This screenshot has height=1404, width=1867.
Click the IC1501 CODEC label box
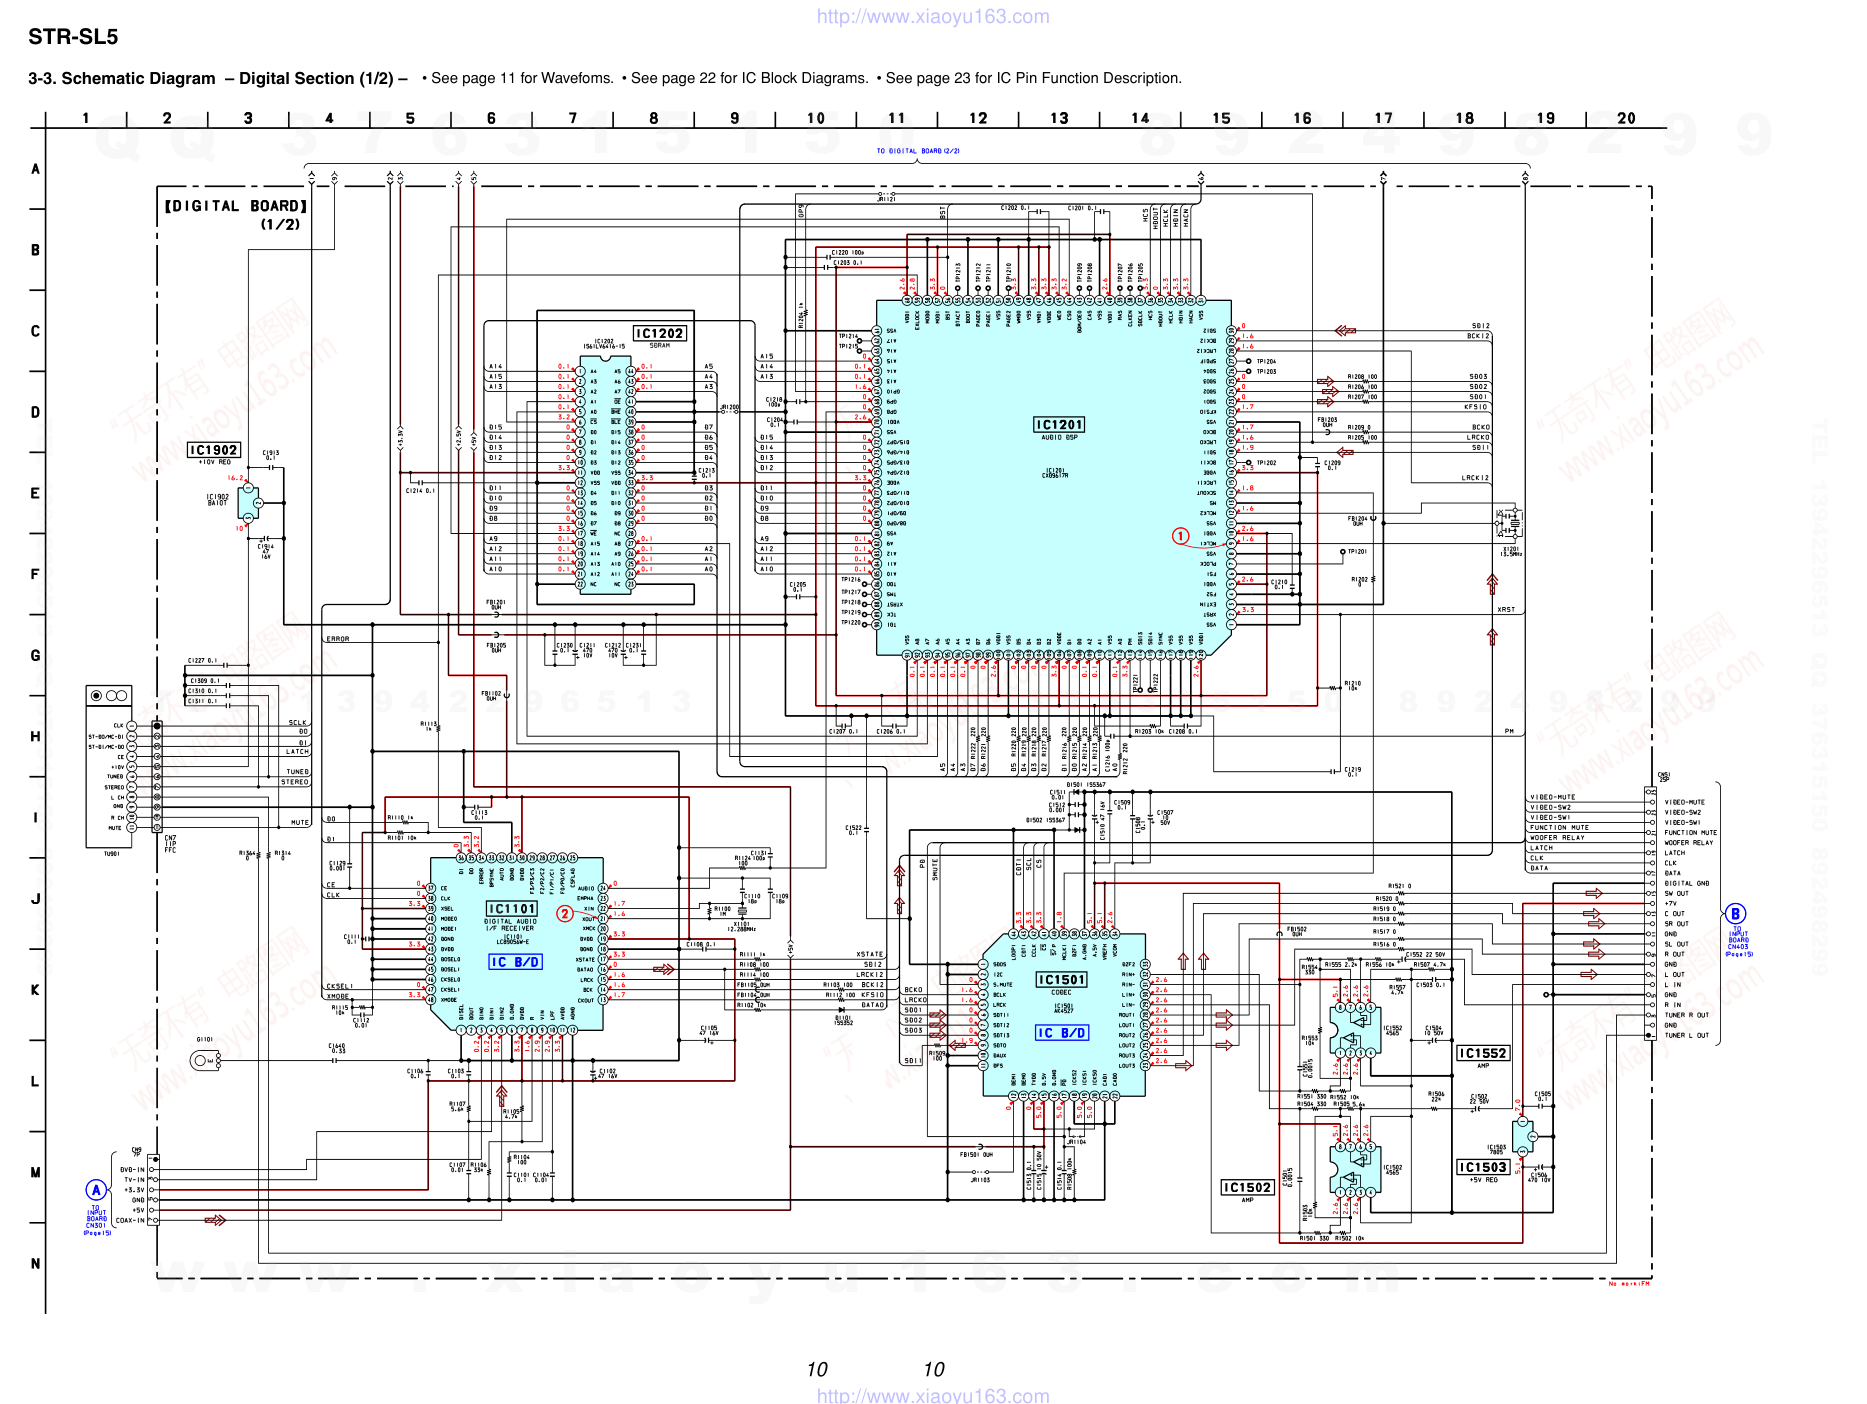tap(1061, 980)
